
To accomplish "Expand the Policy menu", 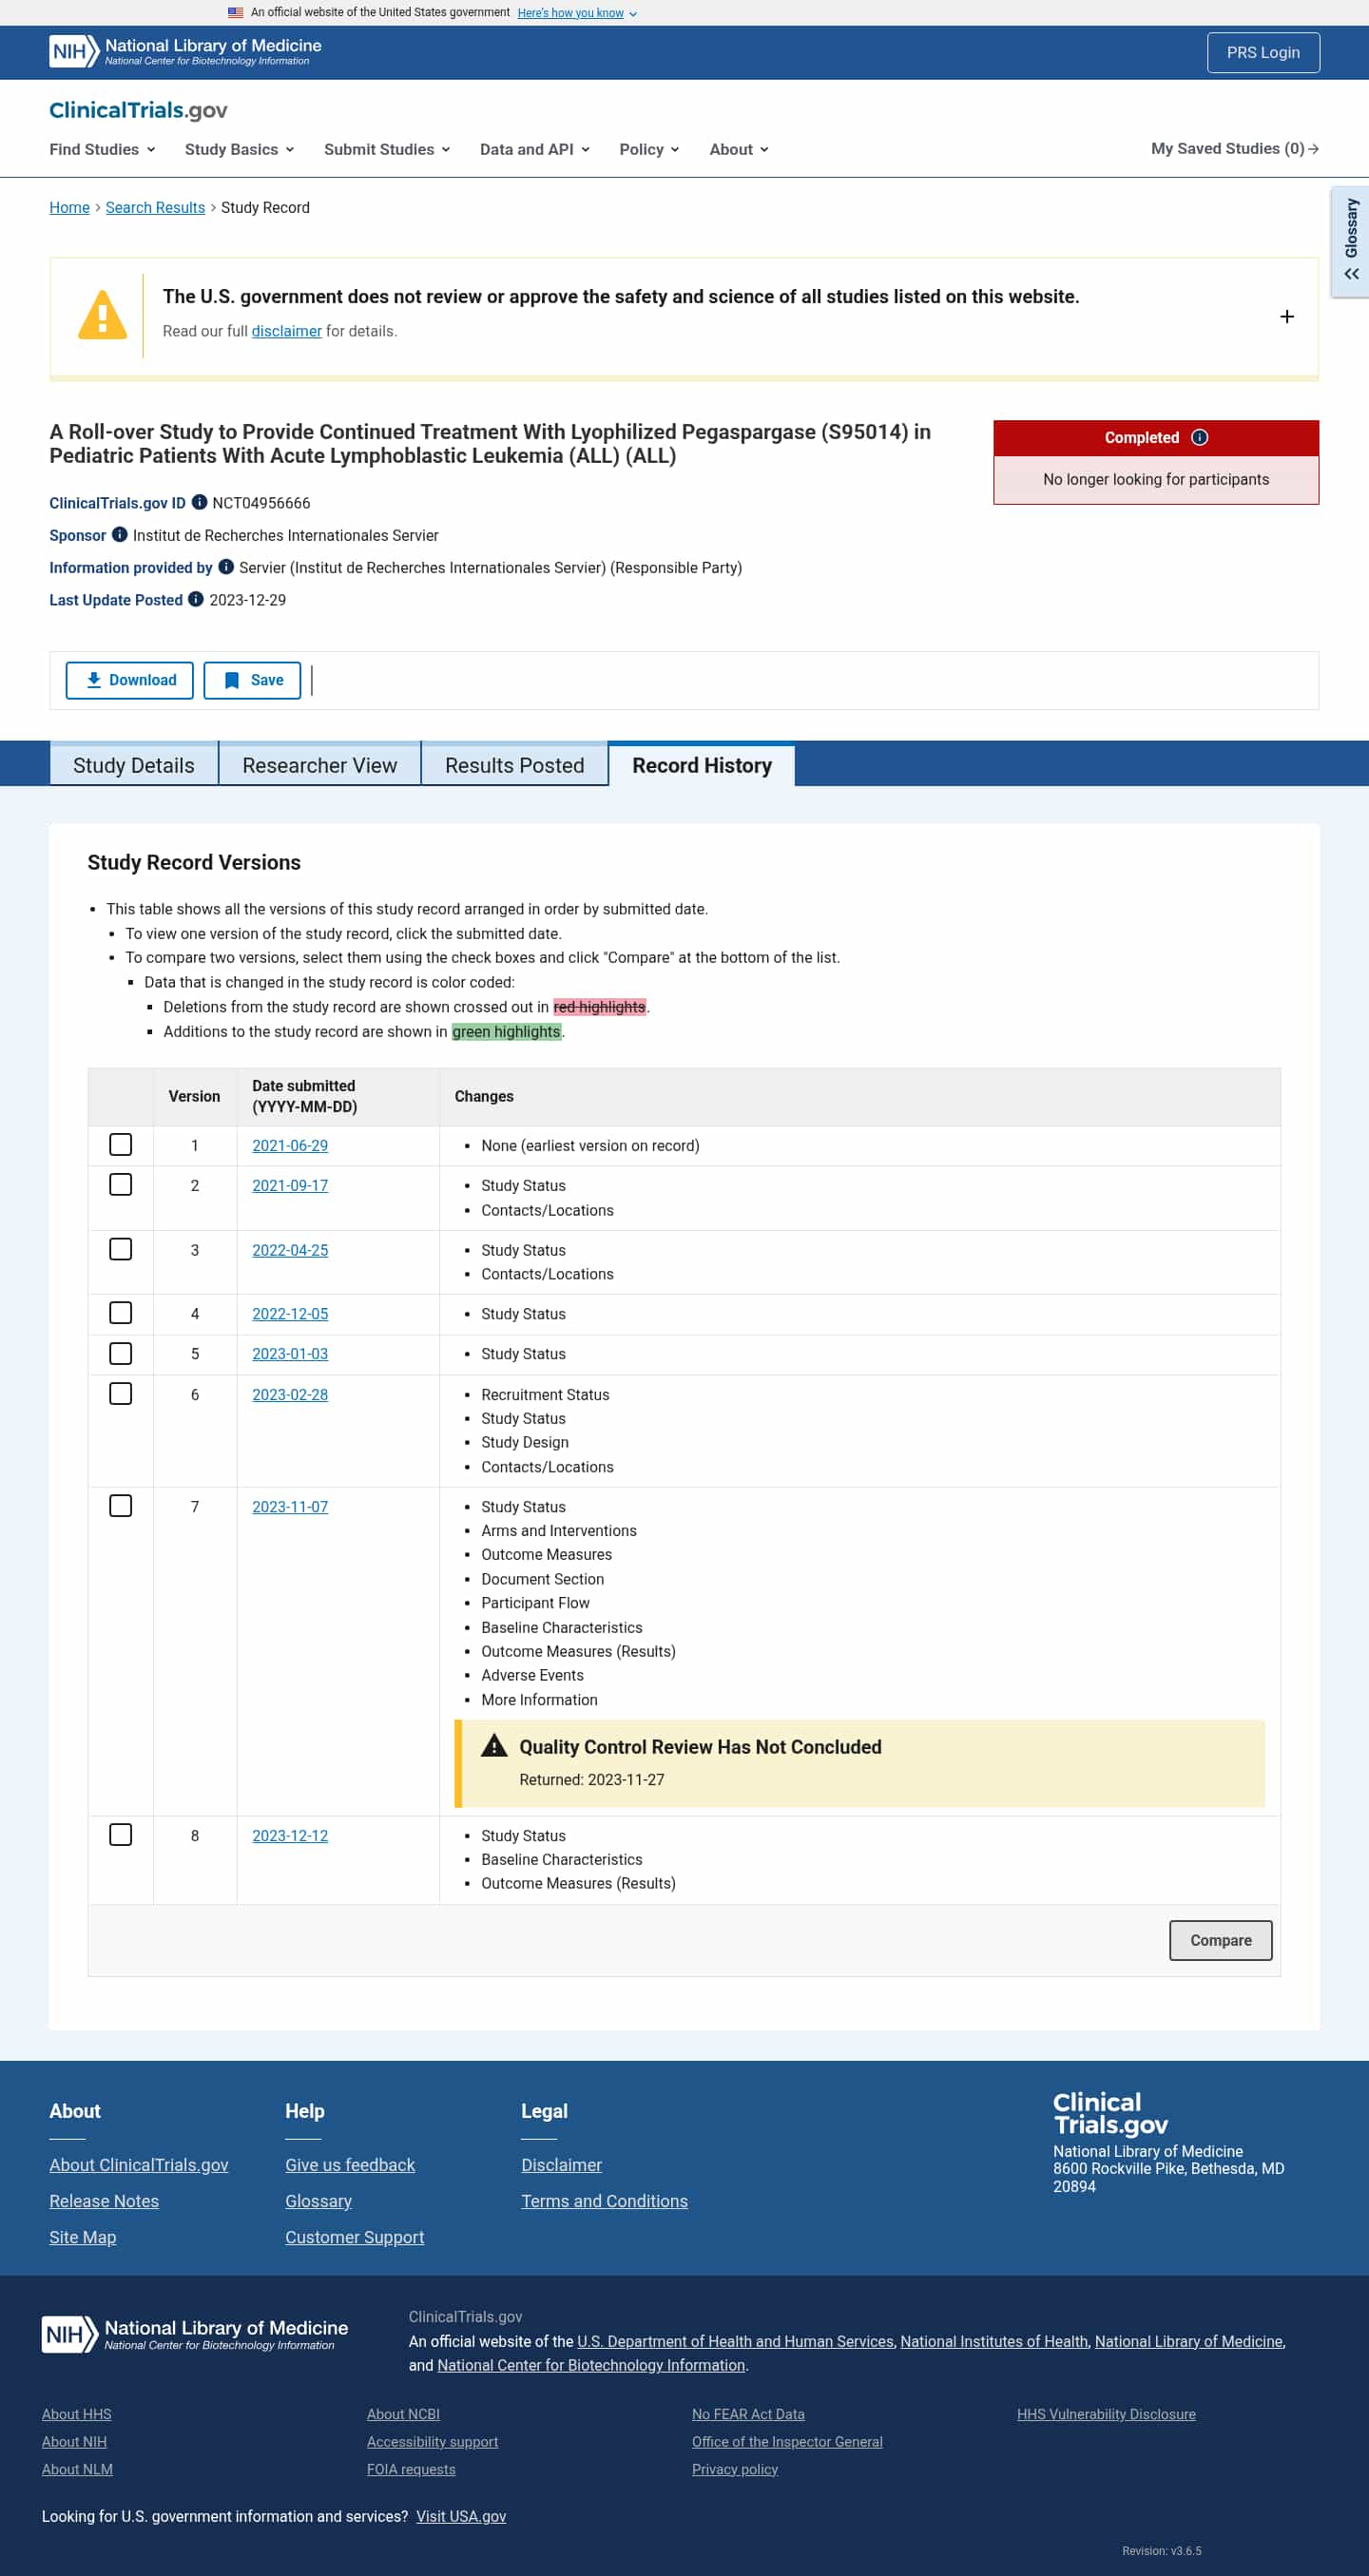I will pyautogui.click(x=649, y=149).
